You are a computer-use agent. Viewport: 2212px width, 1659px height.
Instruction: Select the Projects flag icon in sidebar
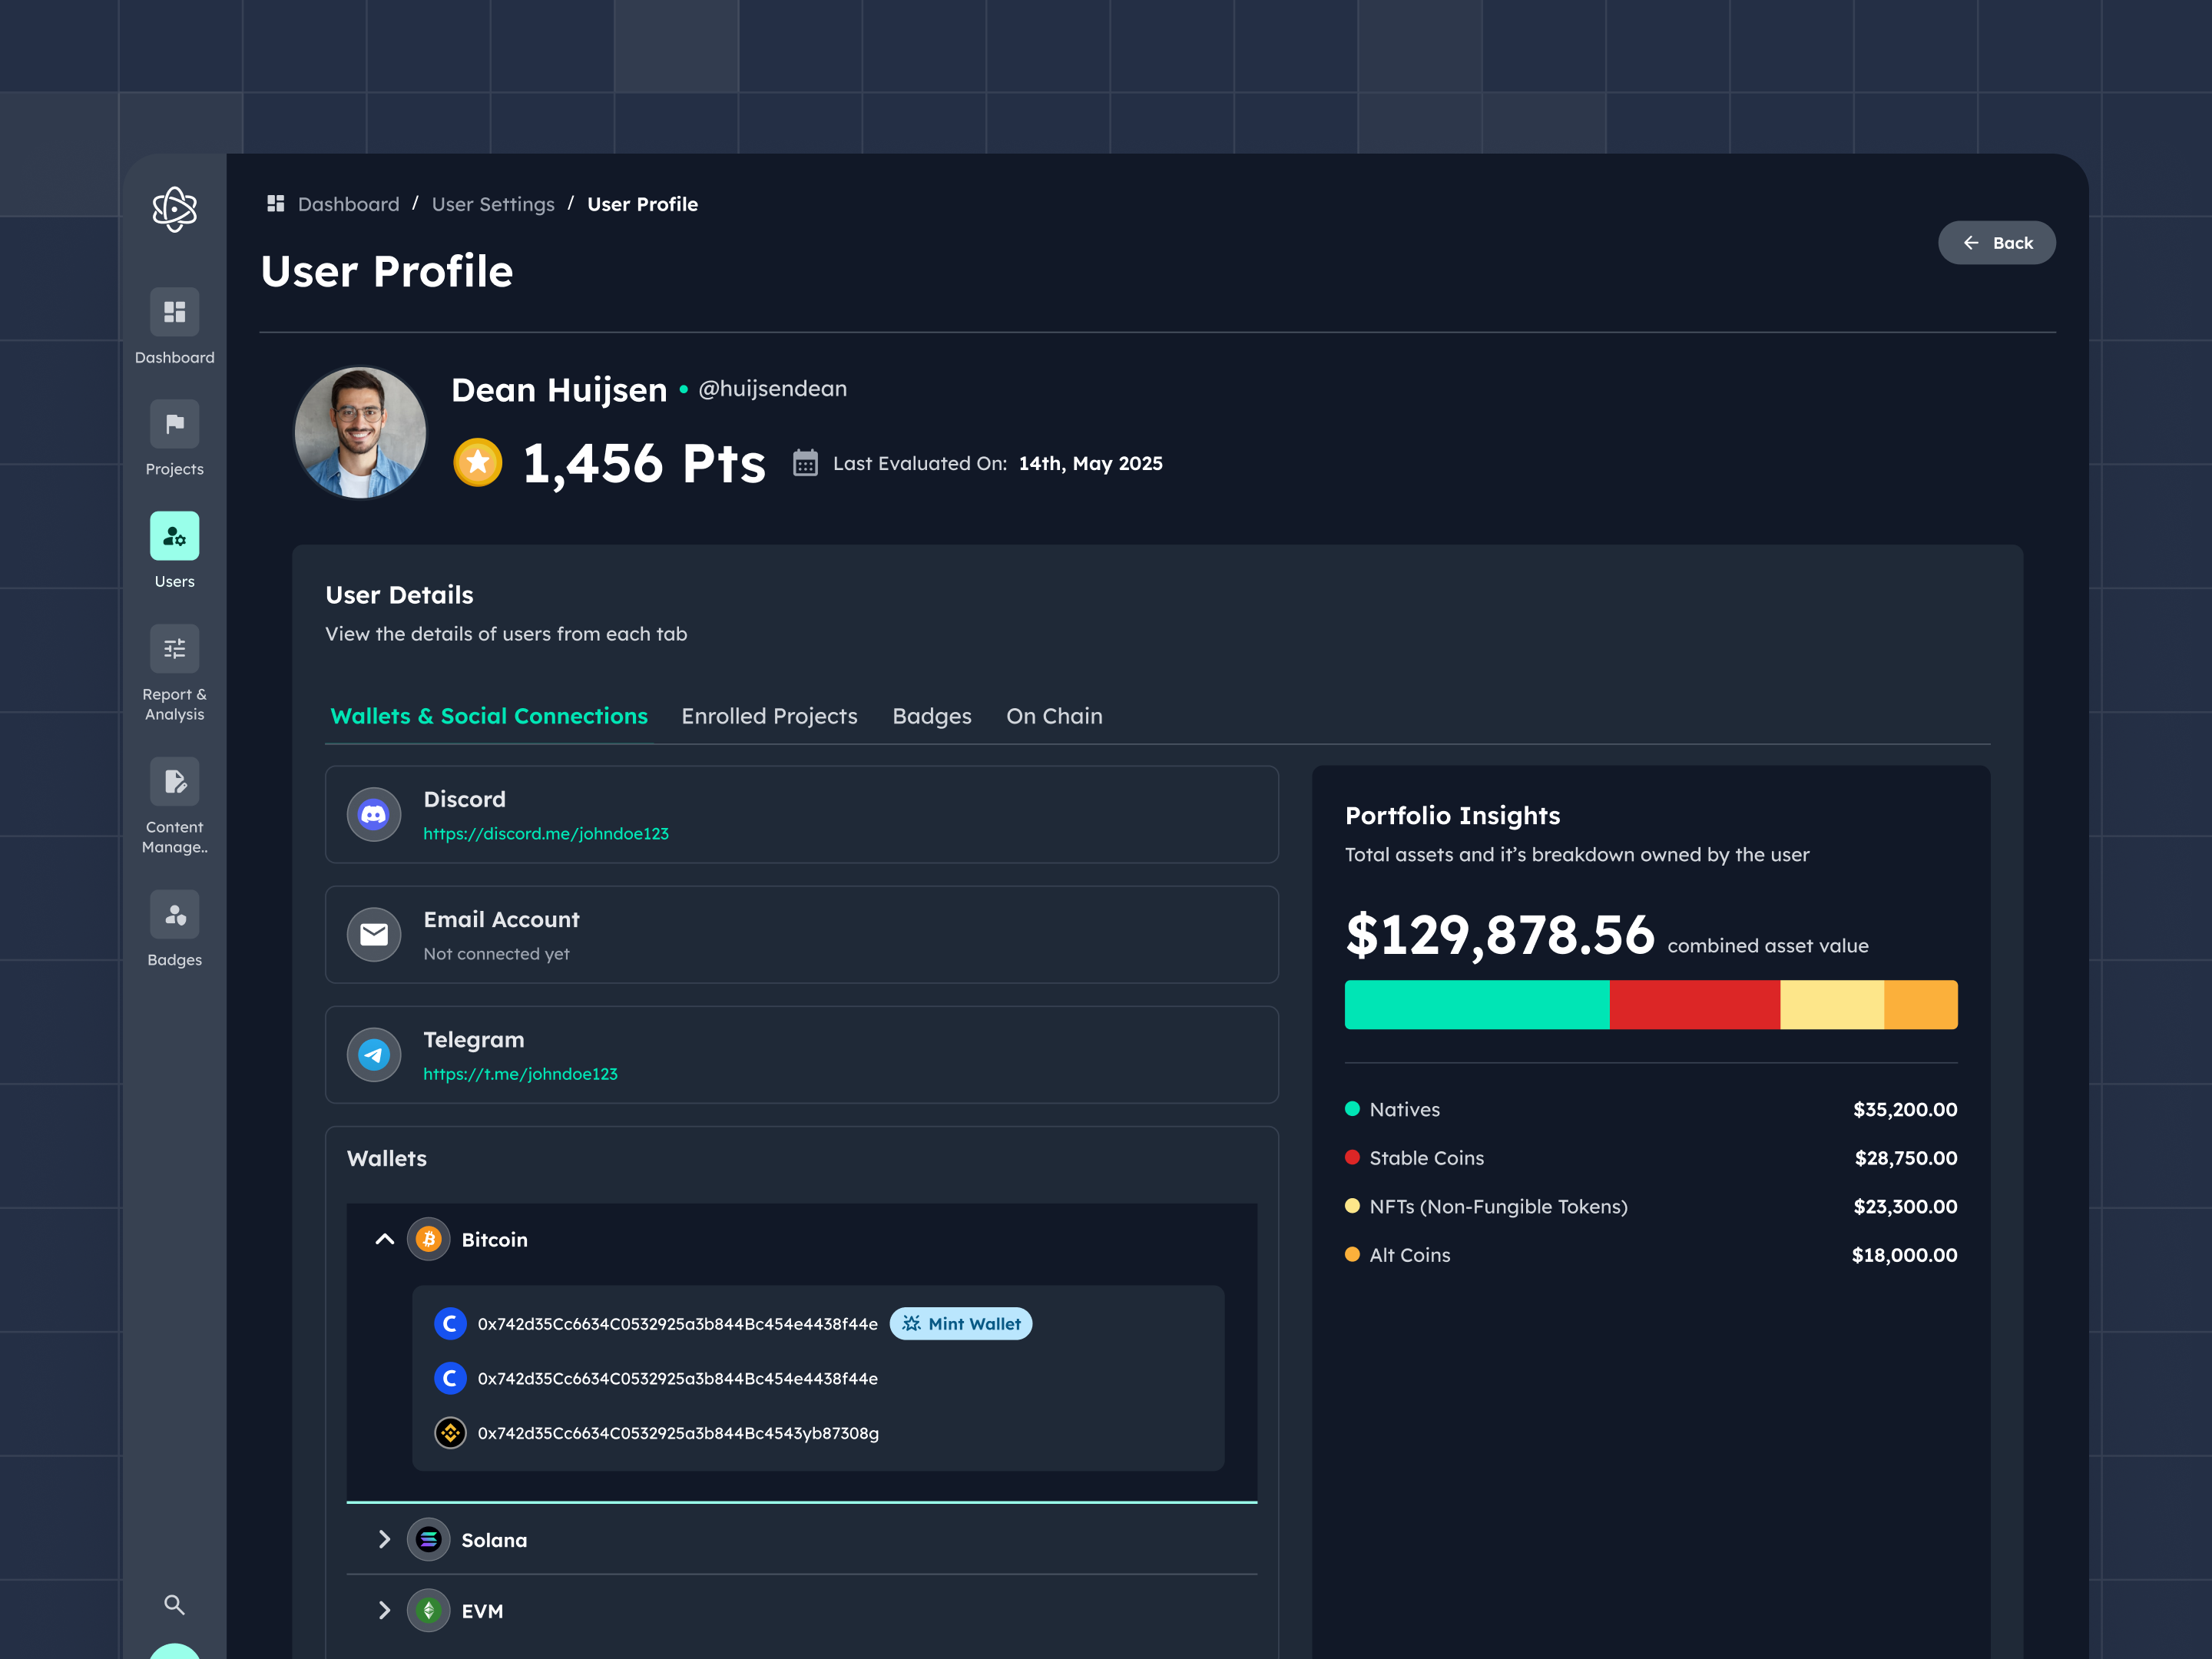coord(174,424)
